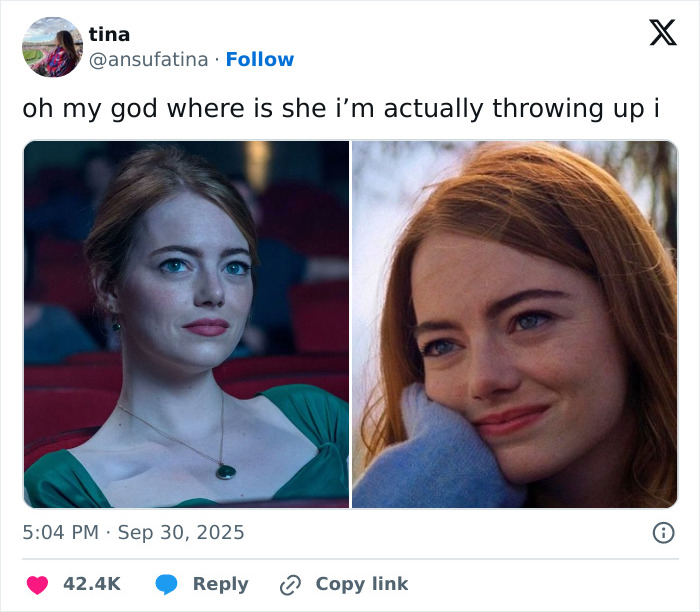Click the Sep 30, 2025 date

[181, 533]
